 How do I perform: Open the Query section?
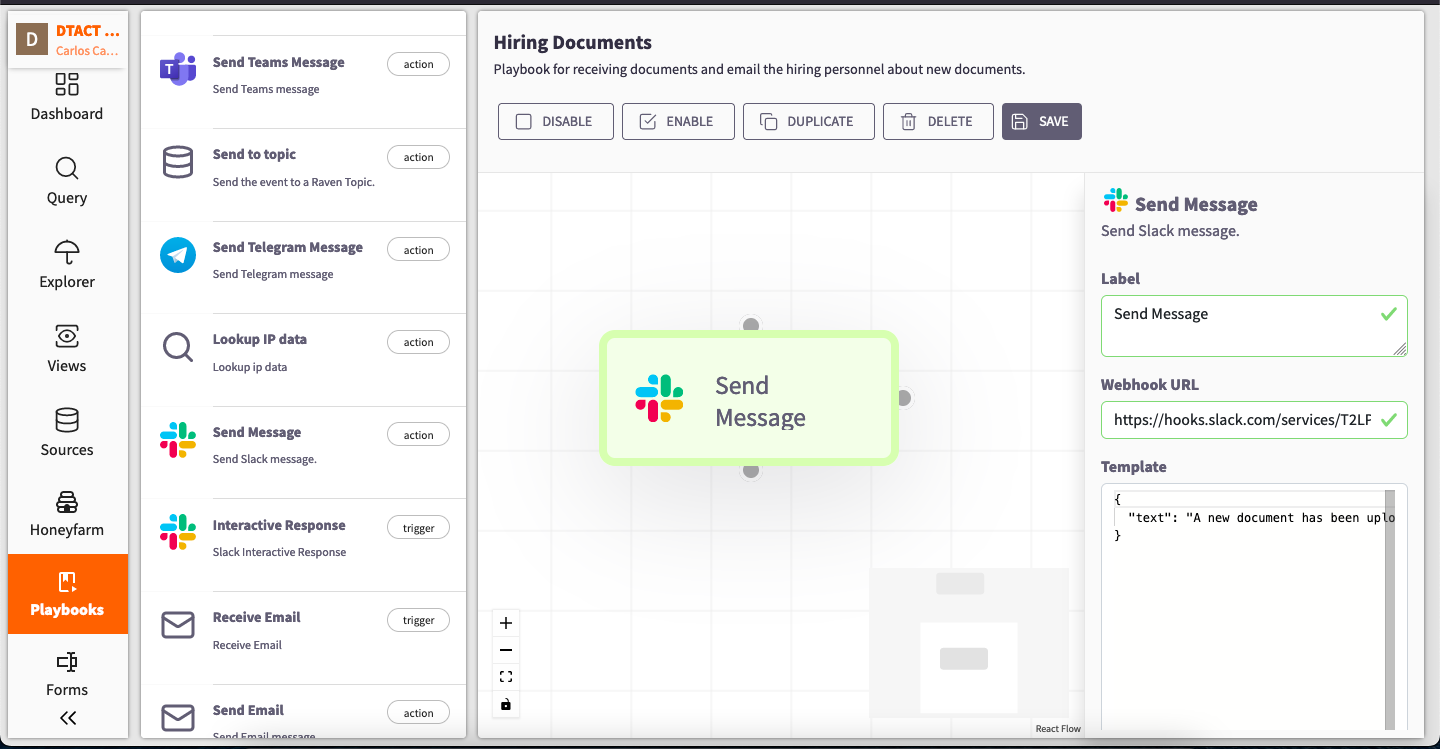pos(67,181)
